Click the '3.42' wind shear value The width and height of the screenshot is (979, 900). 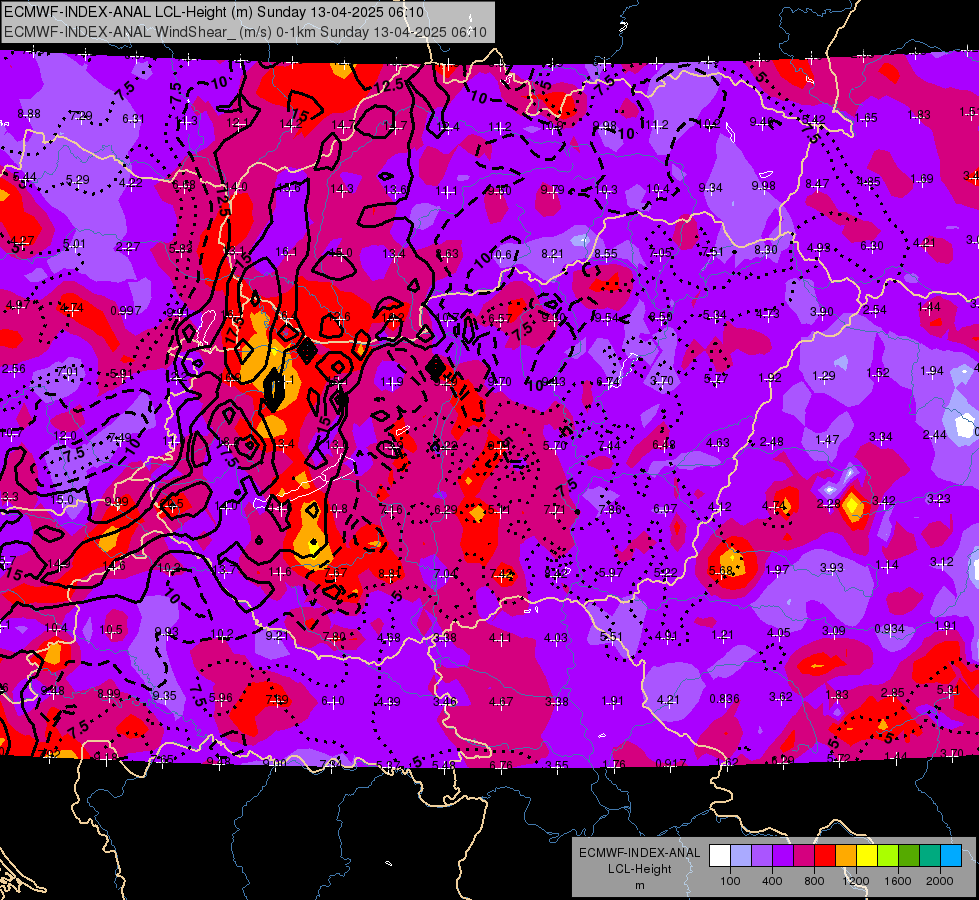coord(883,501)
